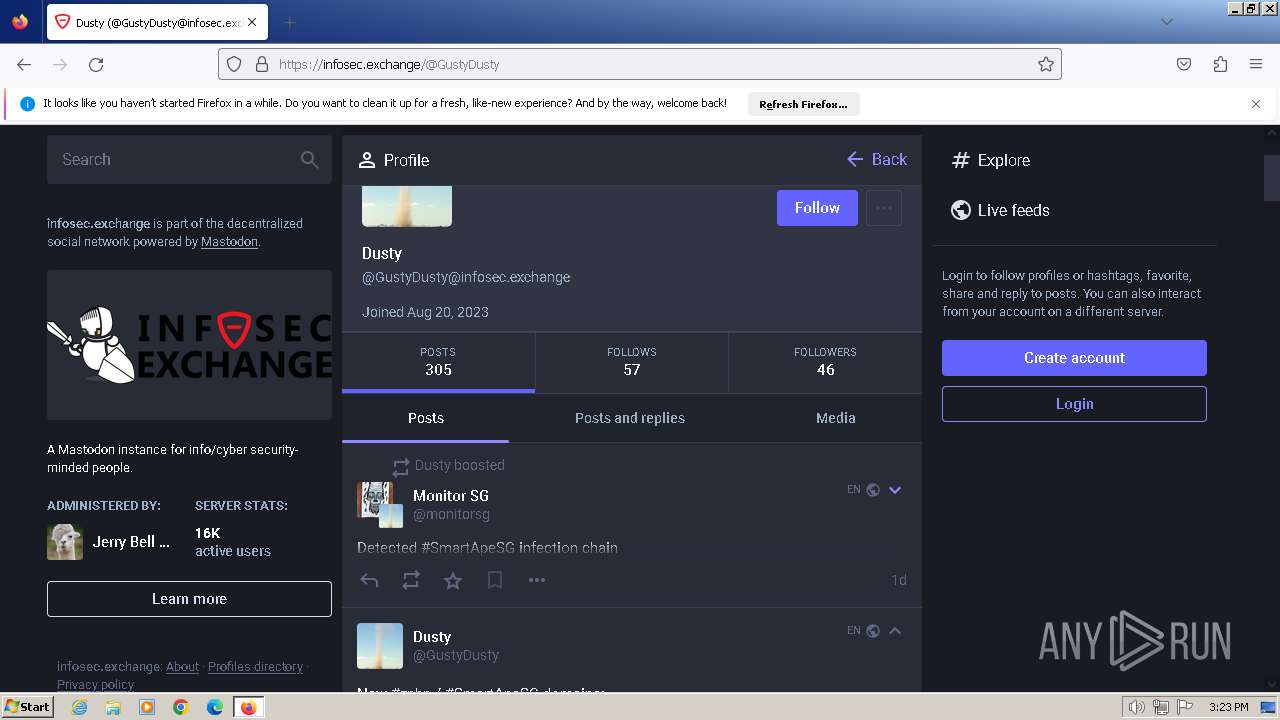Open the Mastodon link

[229, 242]
